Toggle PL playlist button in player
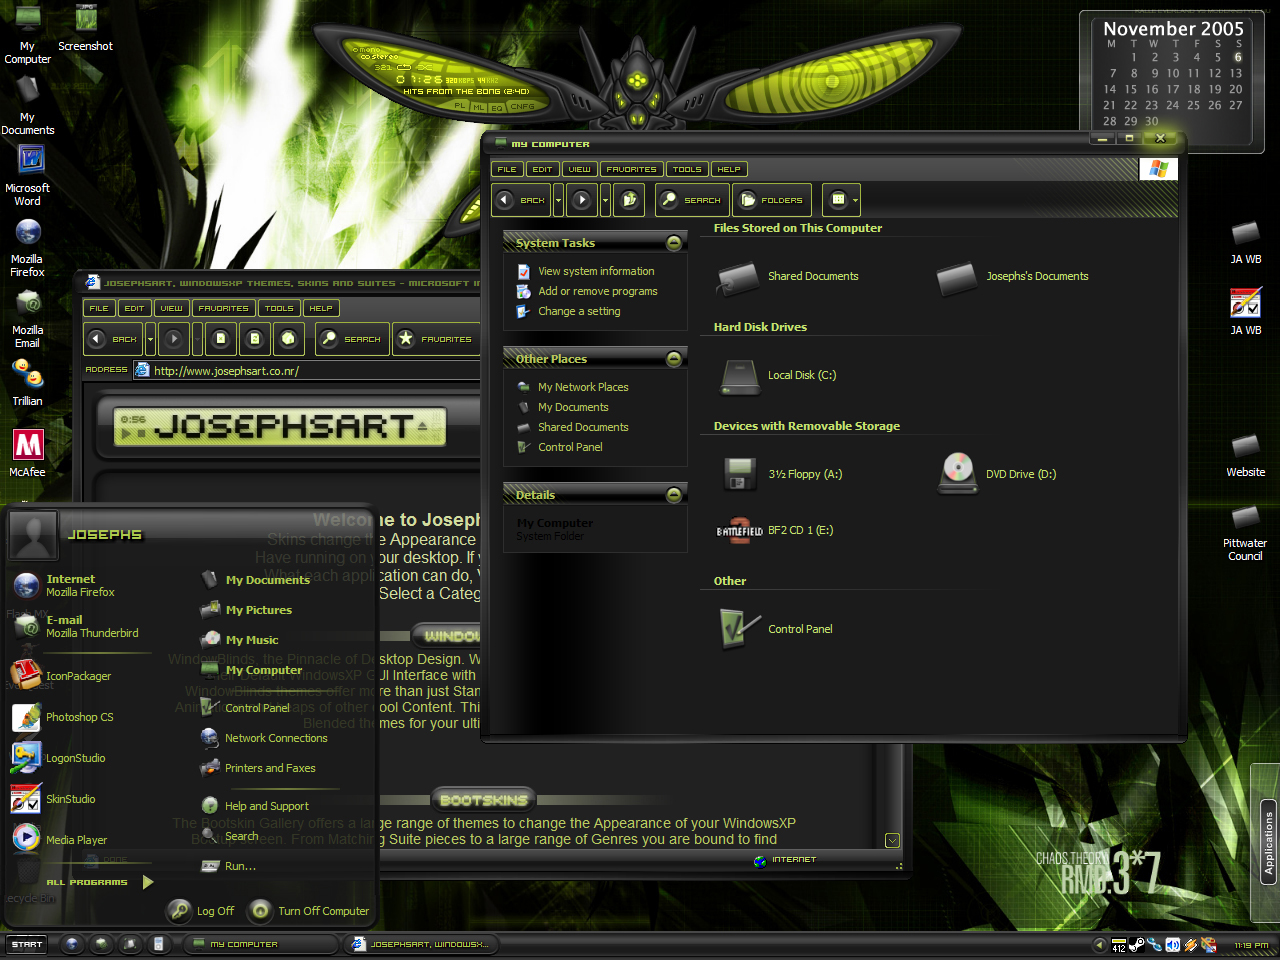Viewport: 1280px width, 960px height. pyautogui.click(x=460, y=105)
